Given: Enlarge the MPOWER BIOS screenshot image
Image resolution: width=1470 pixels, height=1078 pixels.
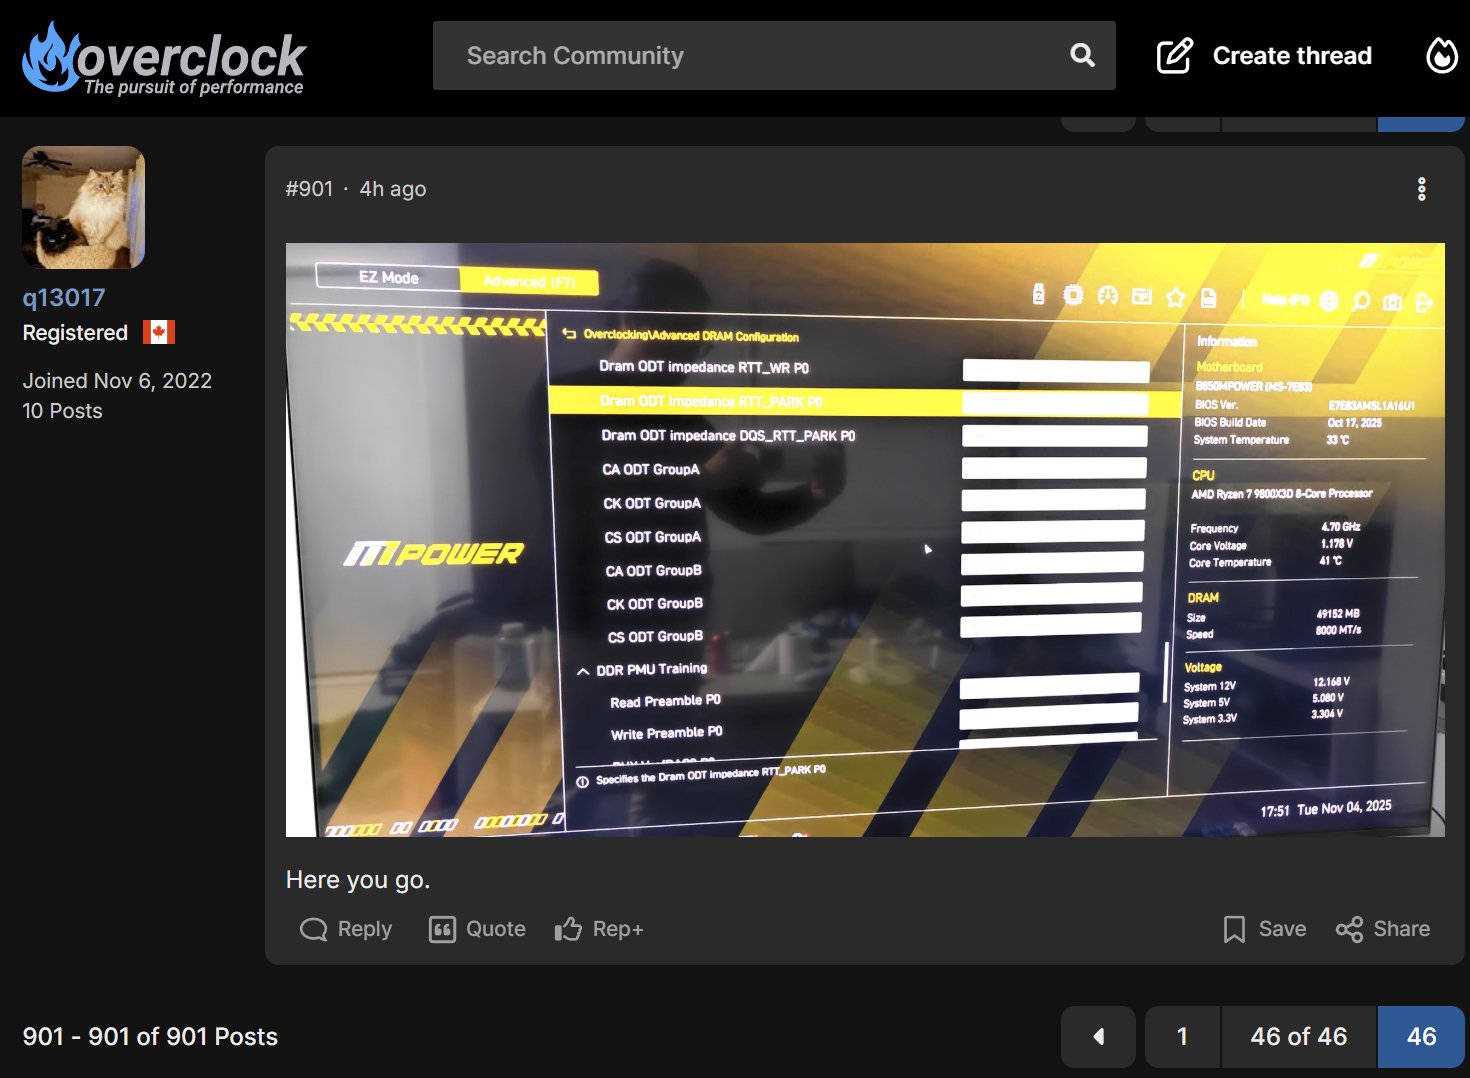Looking at the screenshot, I should (864, 540).
